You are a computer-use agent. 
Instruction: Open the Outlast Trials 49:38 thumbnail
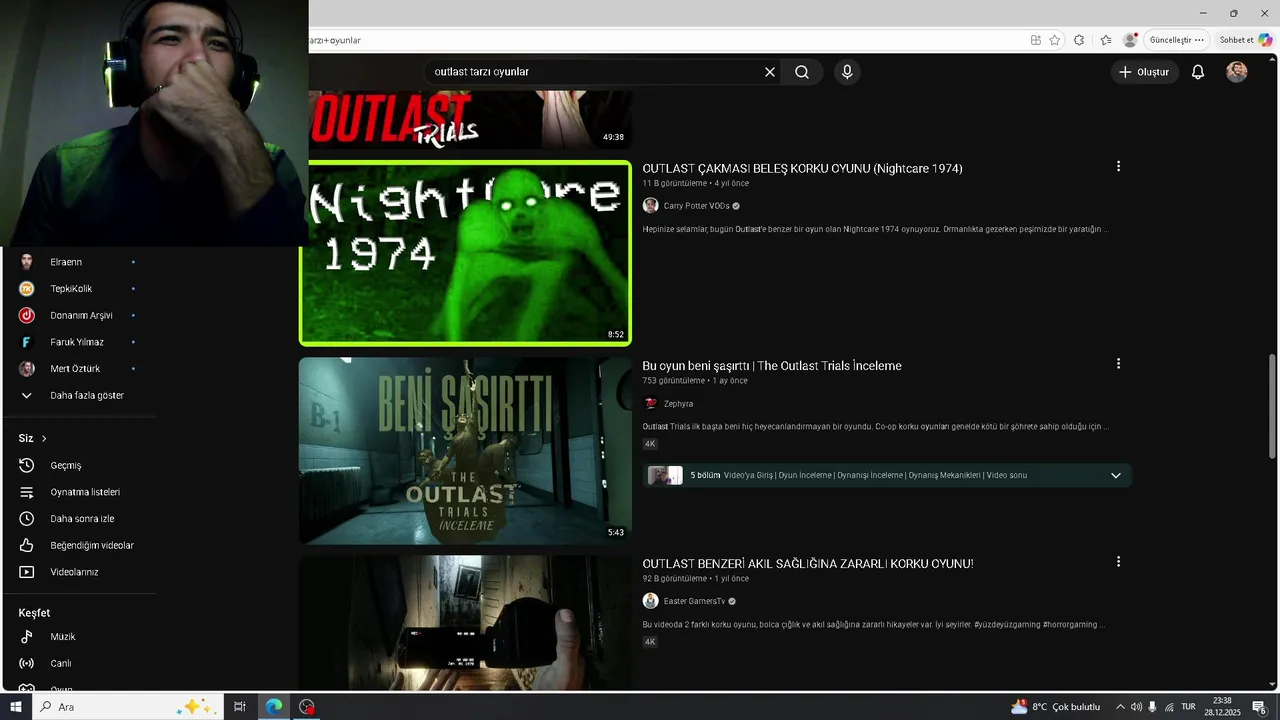click(x=470, y=120)
